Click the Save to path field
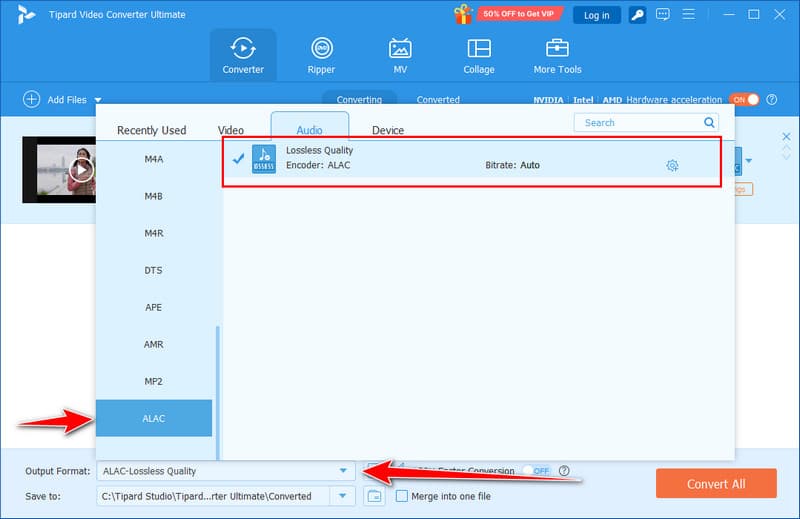This screenshot has height=519, width=800. tap(213, 496)
